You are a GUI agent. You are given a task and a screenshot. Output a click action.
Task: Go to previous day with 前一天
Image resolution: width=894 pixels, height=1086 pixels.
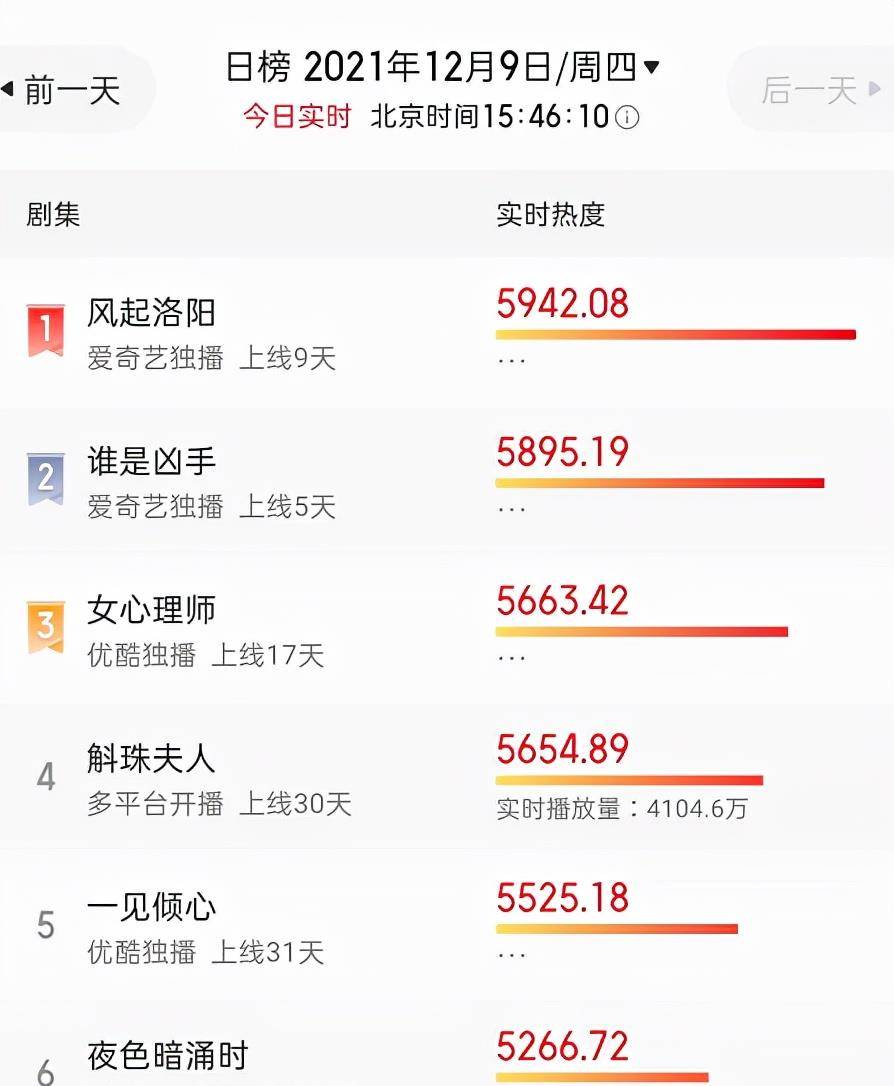[72, 91]
